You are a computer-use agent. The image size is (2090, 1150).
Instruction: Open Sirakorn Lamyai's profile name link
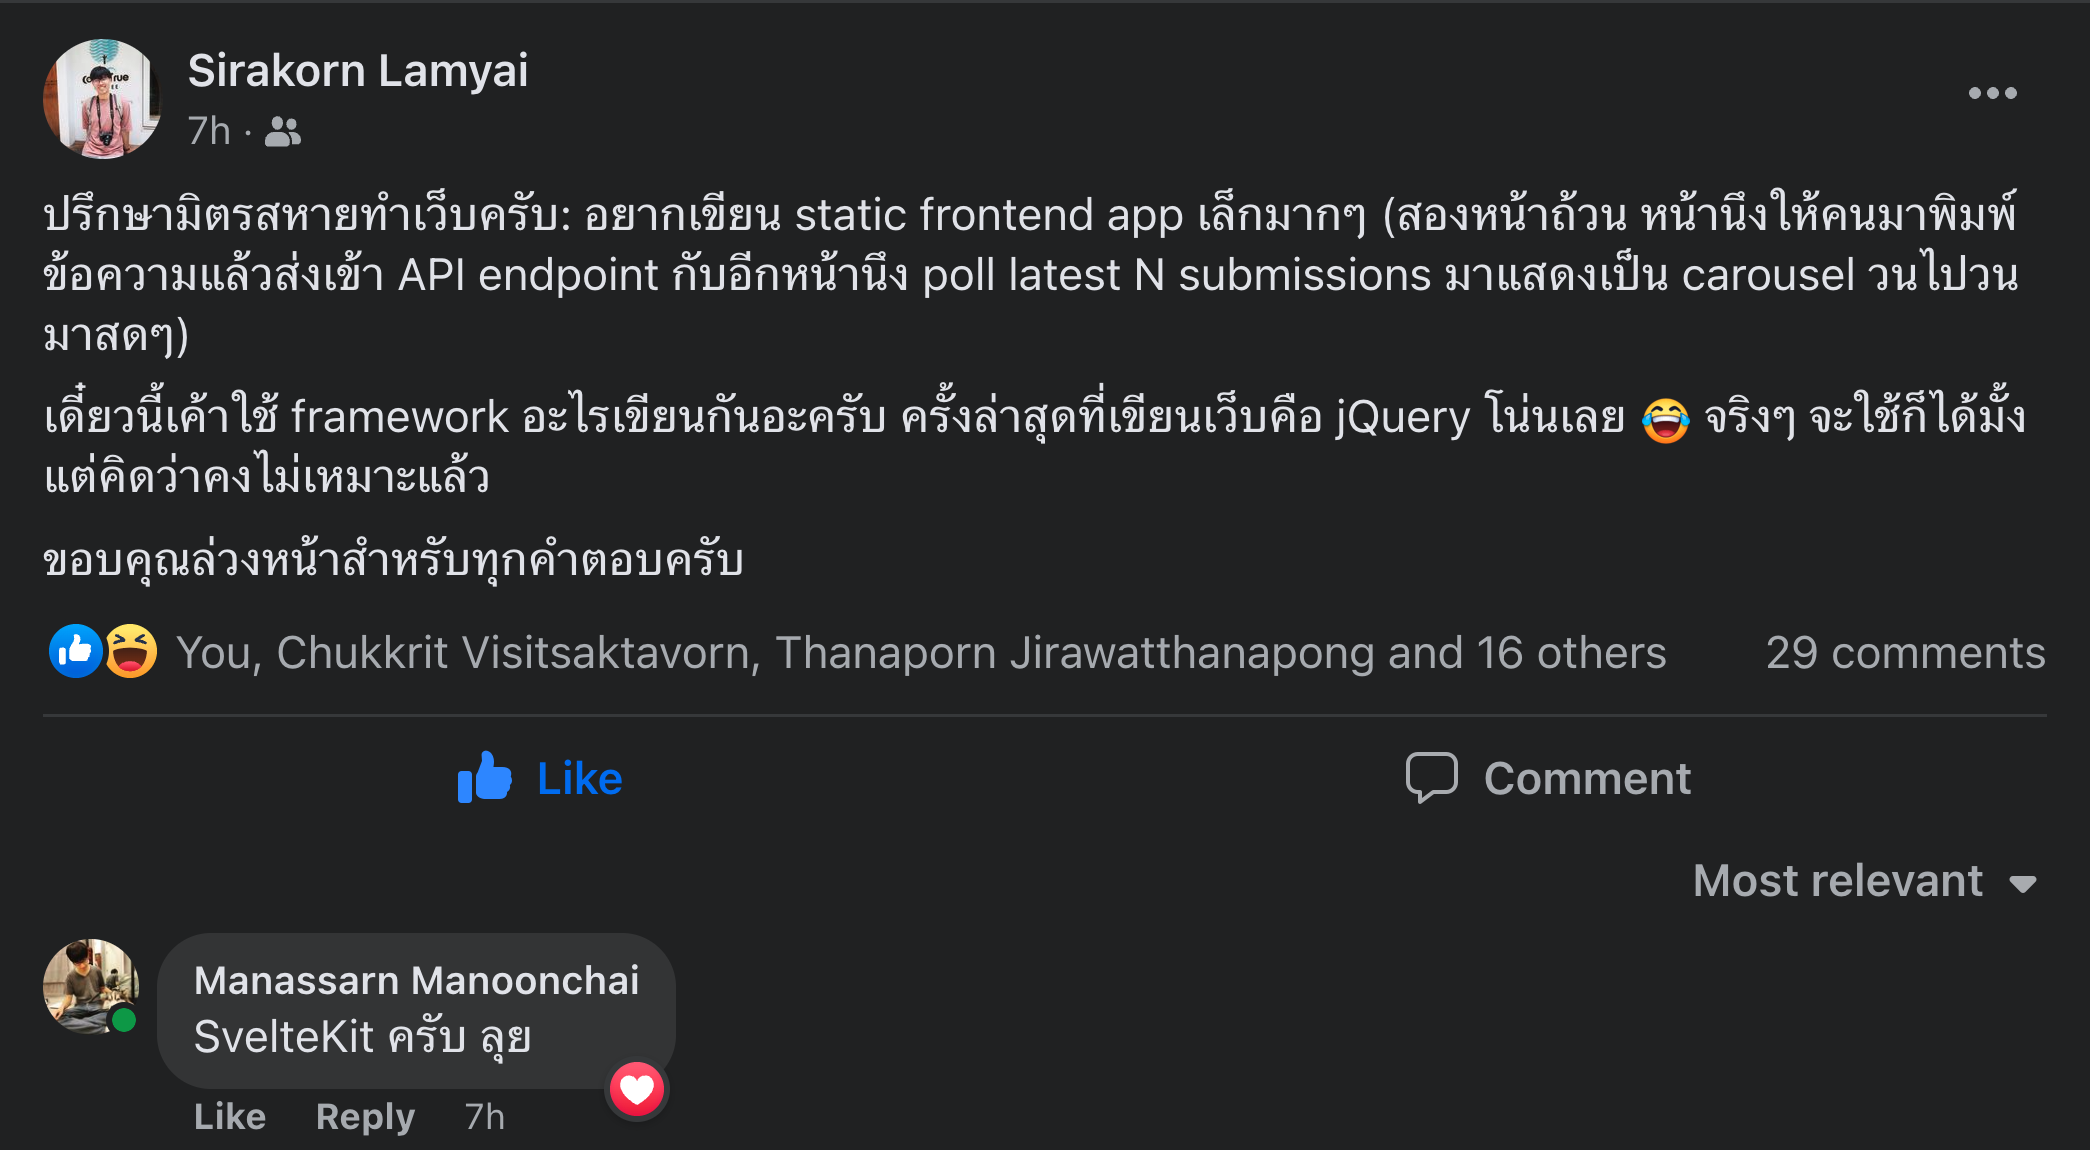pos(358,71)
